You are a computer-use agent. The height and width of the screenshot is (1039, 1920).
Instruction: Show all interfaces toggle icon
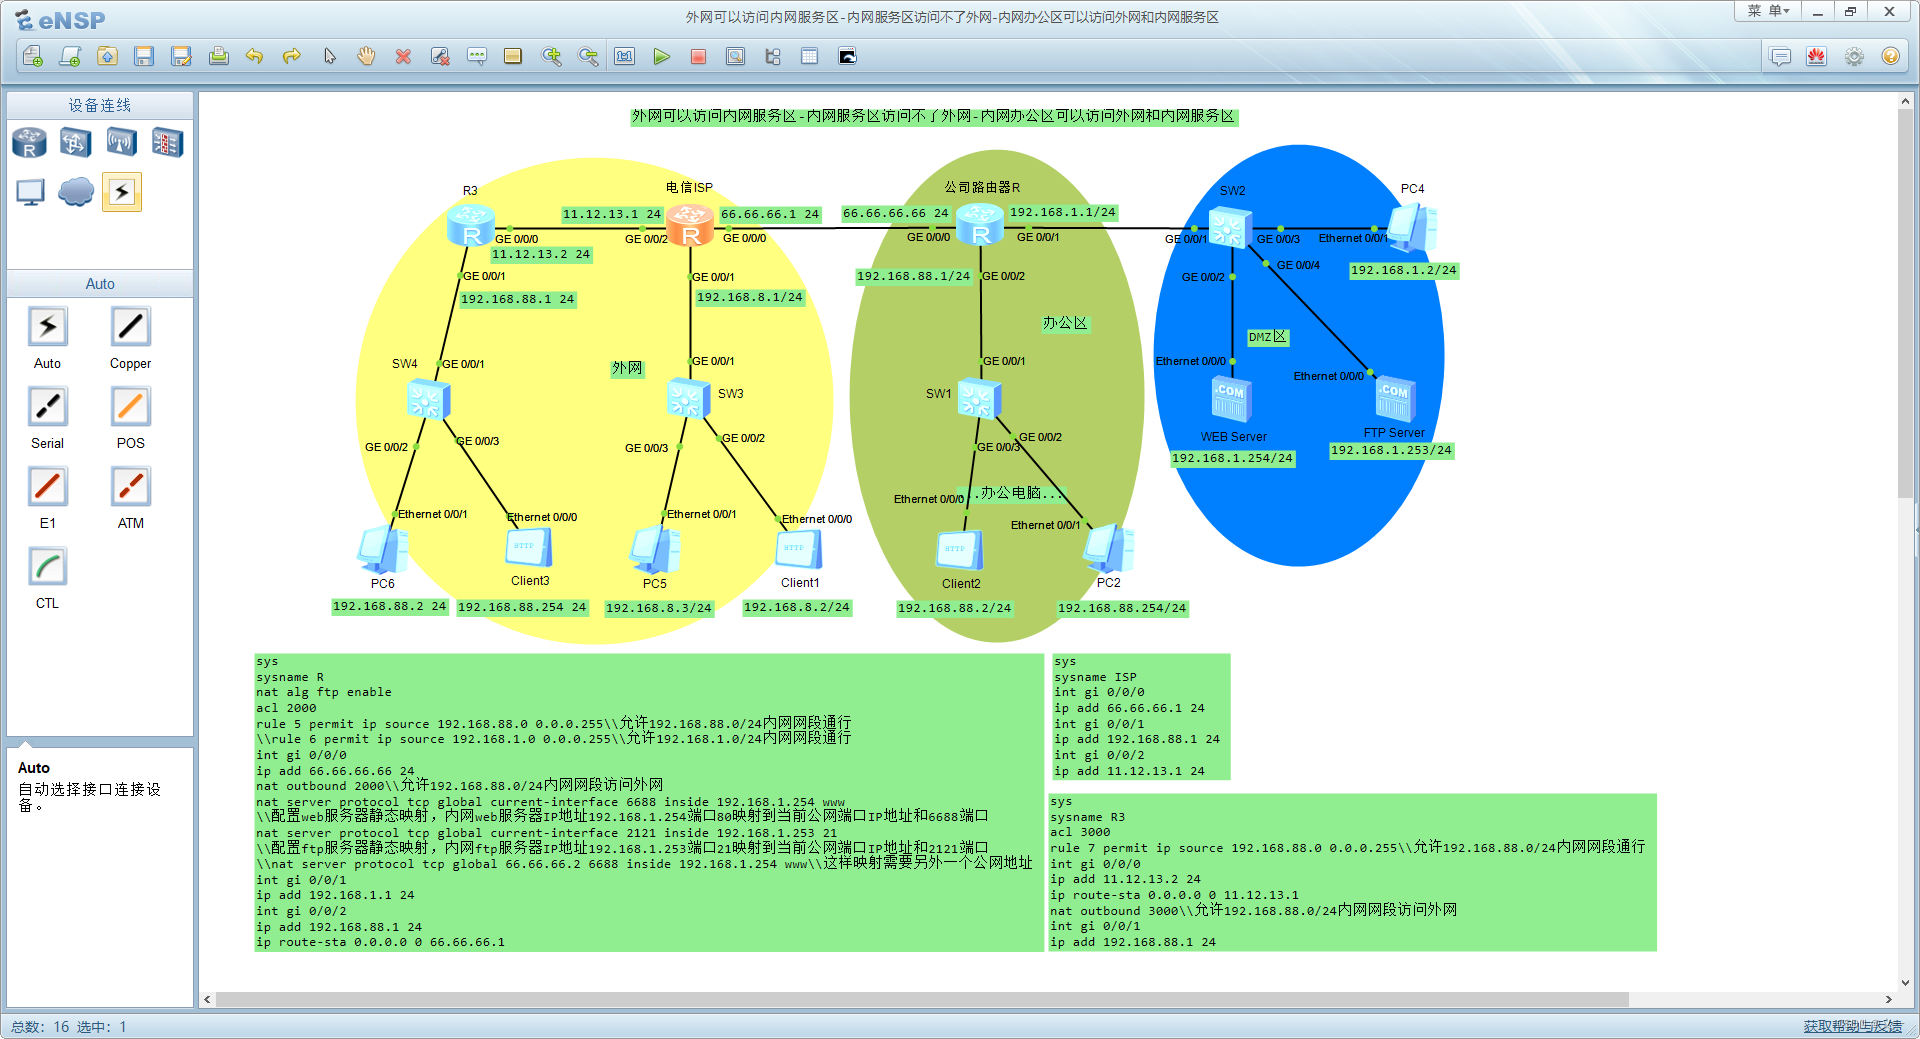[x=773, y=56]
